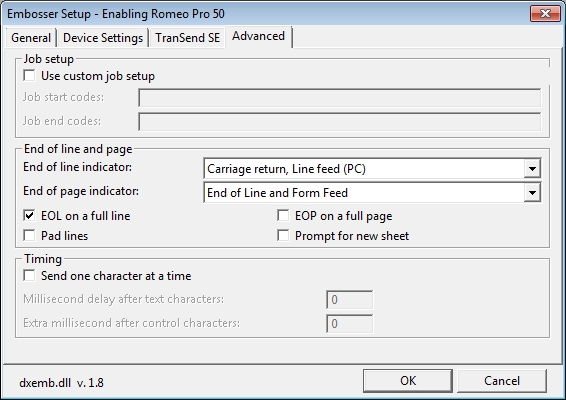The height and width of the screenshot is (400, 566).
Task: Select the TranSend SE tab
Action: (x=187, y=38)
